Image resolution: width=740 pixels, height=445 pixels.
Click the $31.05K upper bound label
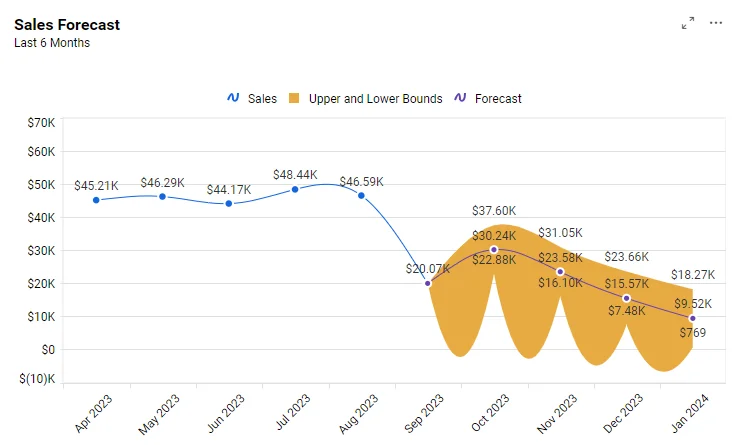click(x=560, y=233)
